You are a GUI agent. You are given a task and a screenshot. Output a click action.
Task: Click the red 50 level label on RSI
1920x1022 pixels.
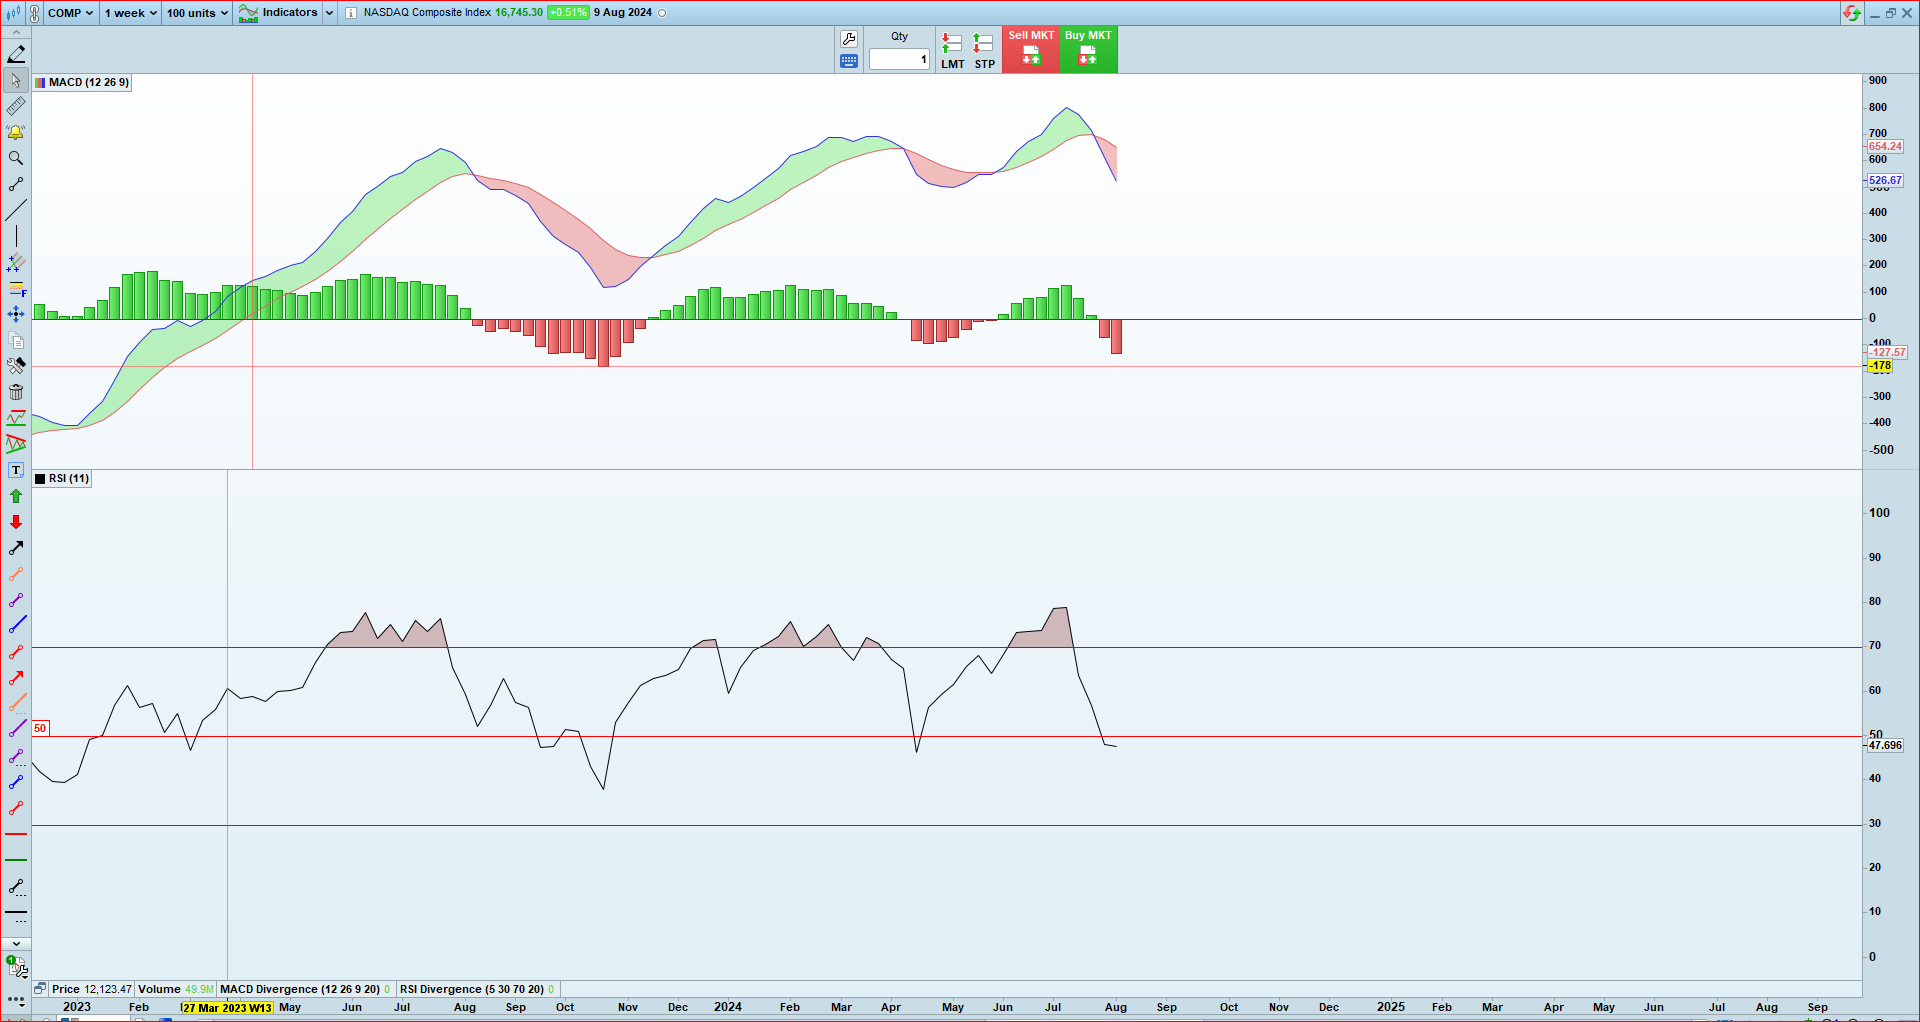(40, 728)
